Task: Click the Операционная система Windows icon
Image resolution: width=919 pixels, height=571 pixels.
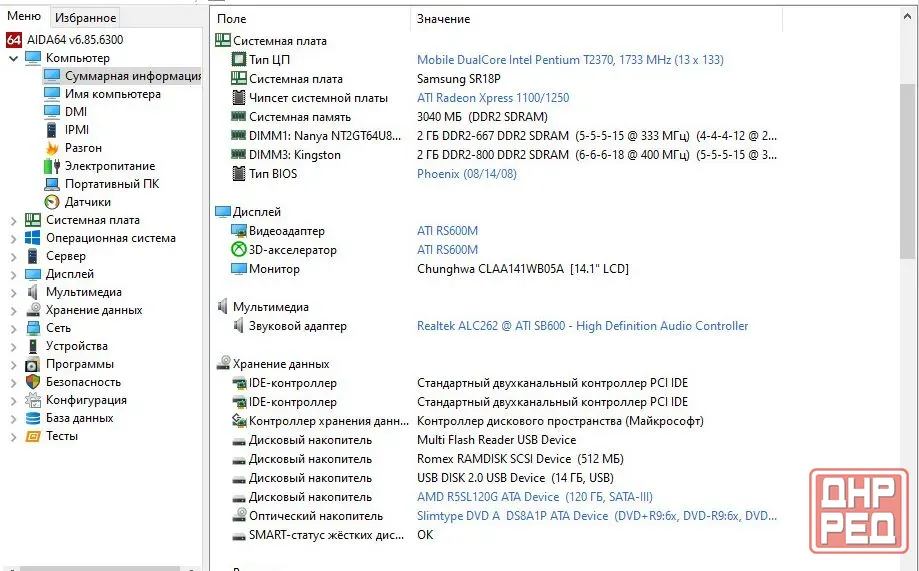Action: (33, 238)
